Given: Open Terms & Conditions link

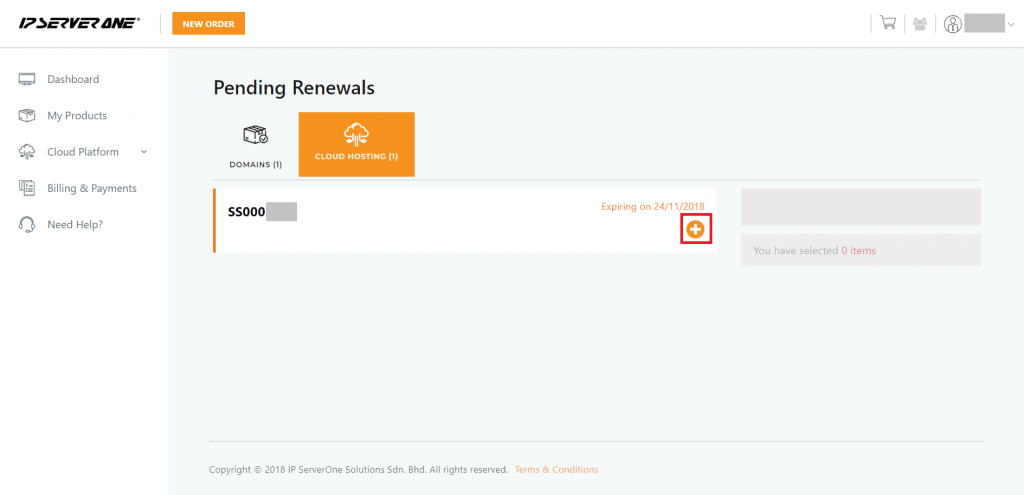Looking at the screenshot, I should 556,470.
